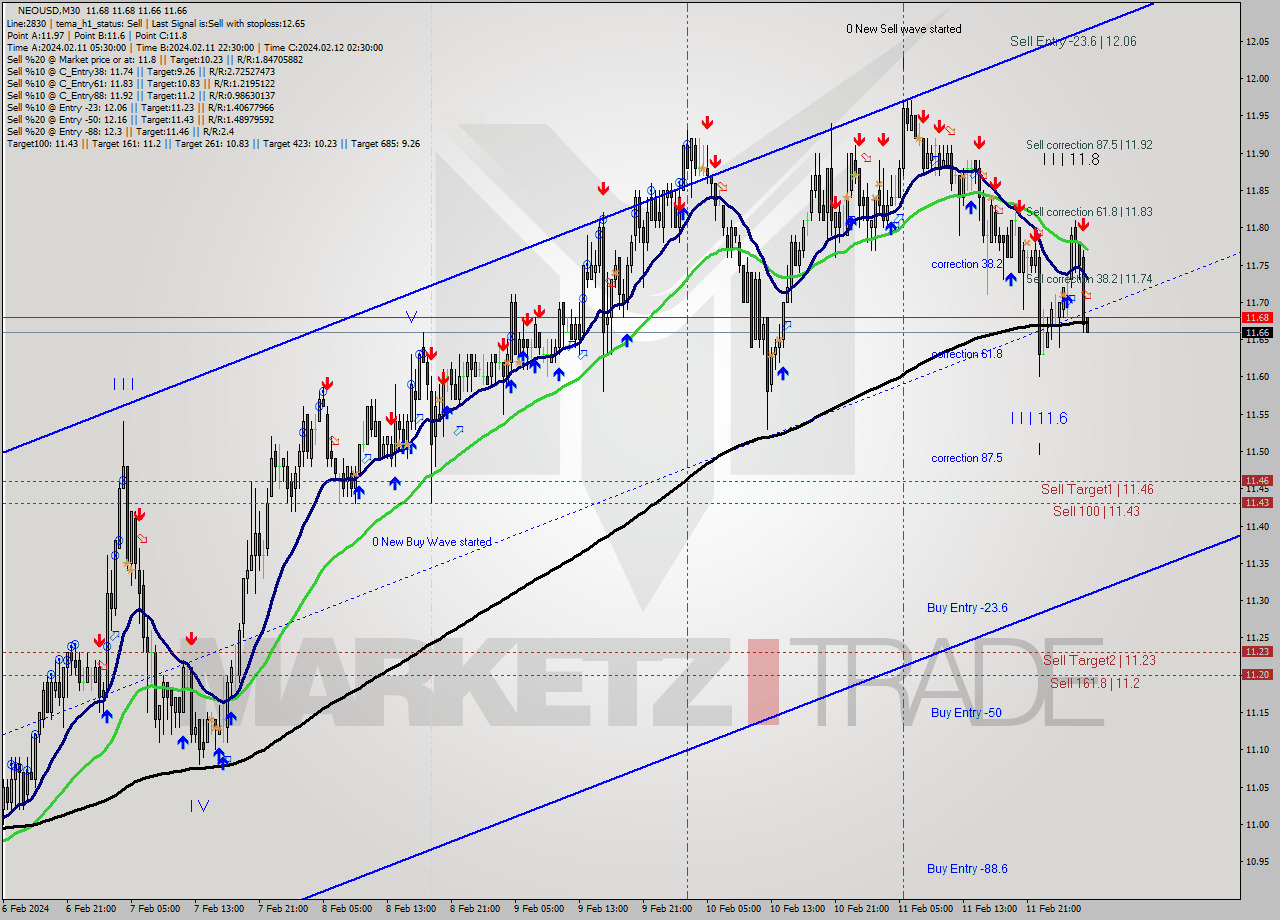Image resolution: width=1280 pixels, height=920 pixels.
Task: Click the red 11.46 price tag
Action: click(1257, 480)
